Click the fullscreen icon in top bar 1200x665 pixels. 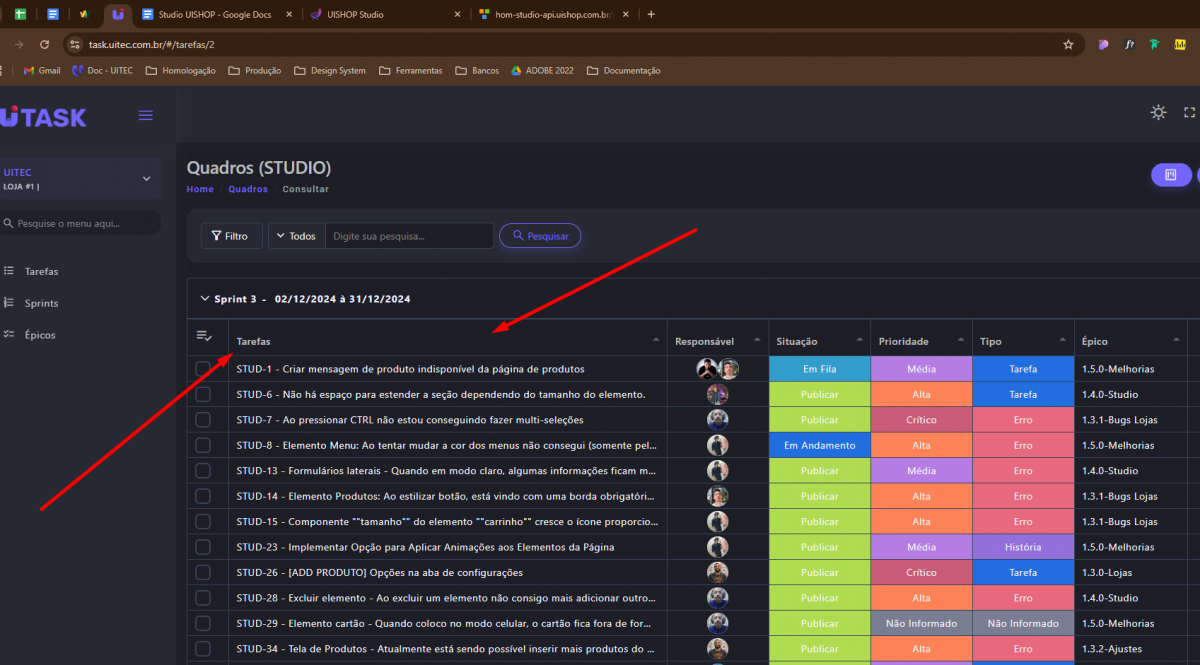click(x=1189, y=113)
